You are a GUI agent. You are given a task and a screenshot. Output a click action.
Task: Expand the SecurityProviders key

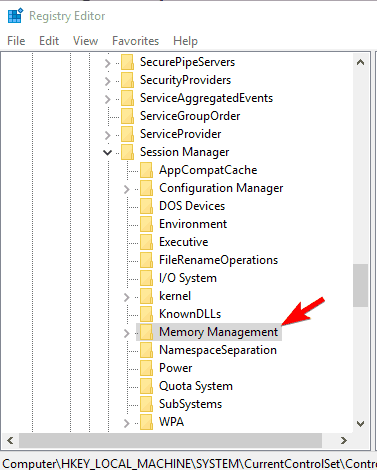pos(107,81)
